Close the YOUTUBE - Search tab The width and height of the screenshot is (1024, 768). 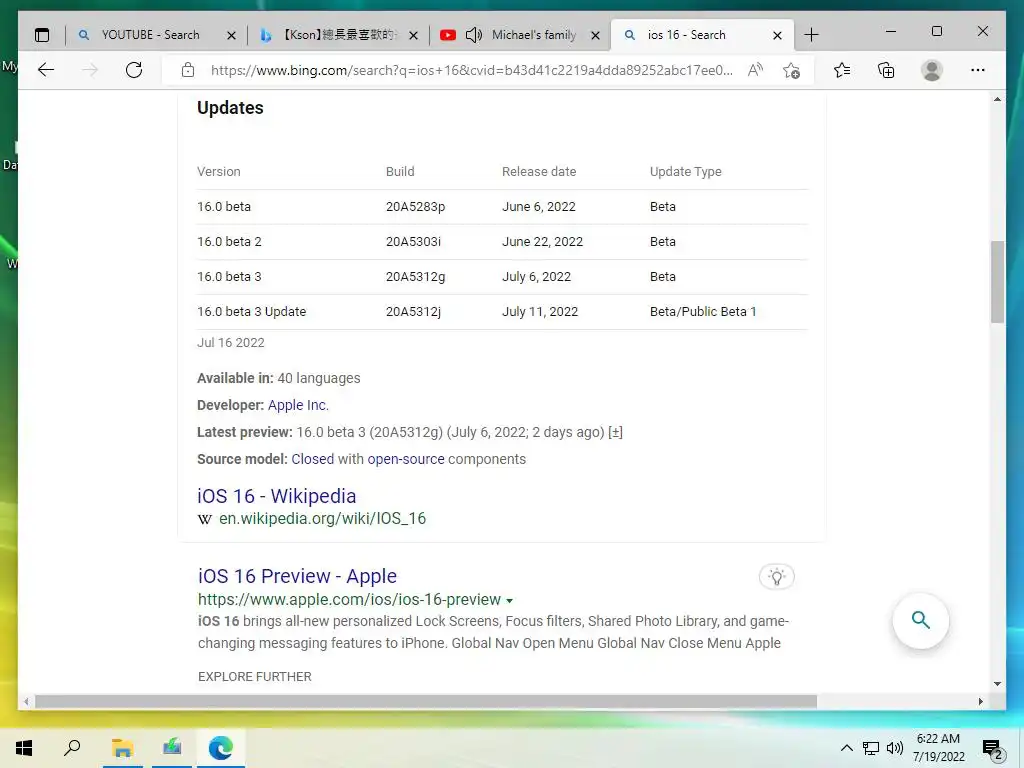coord(231,35)
